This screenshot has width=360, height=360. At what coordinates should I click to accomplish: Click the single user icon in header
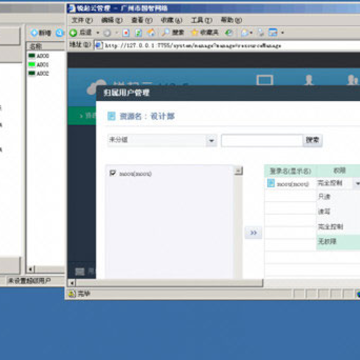coord(309,80)
